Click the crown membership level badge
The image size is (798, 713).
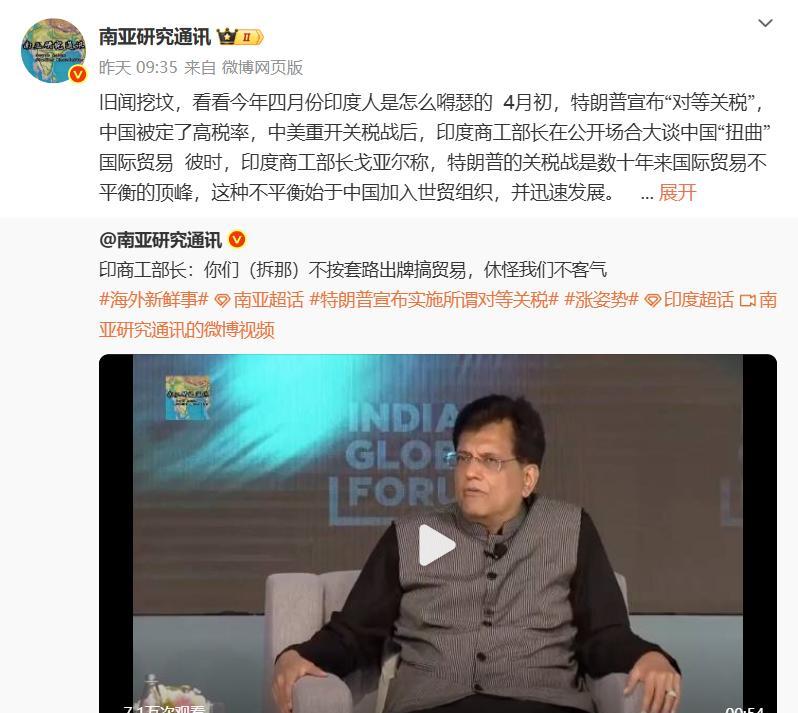(x=240, y=37)
